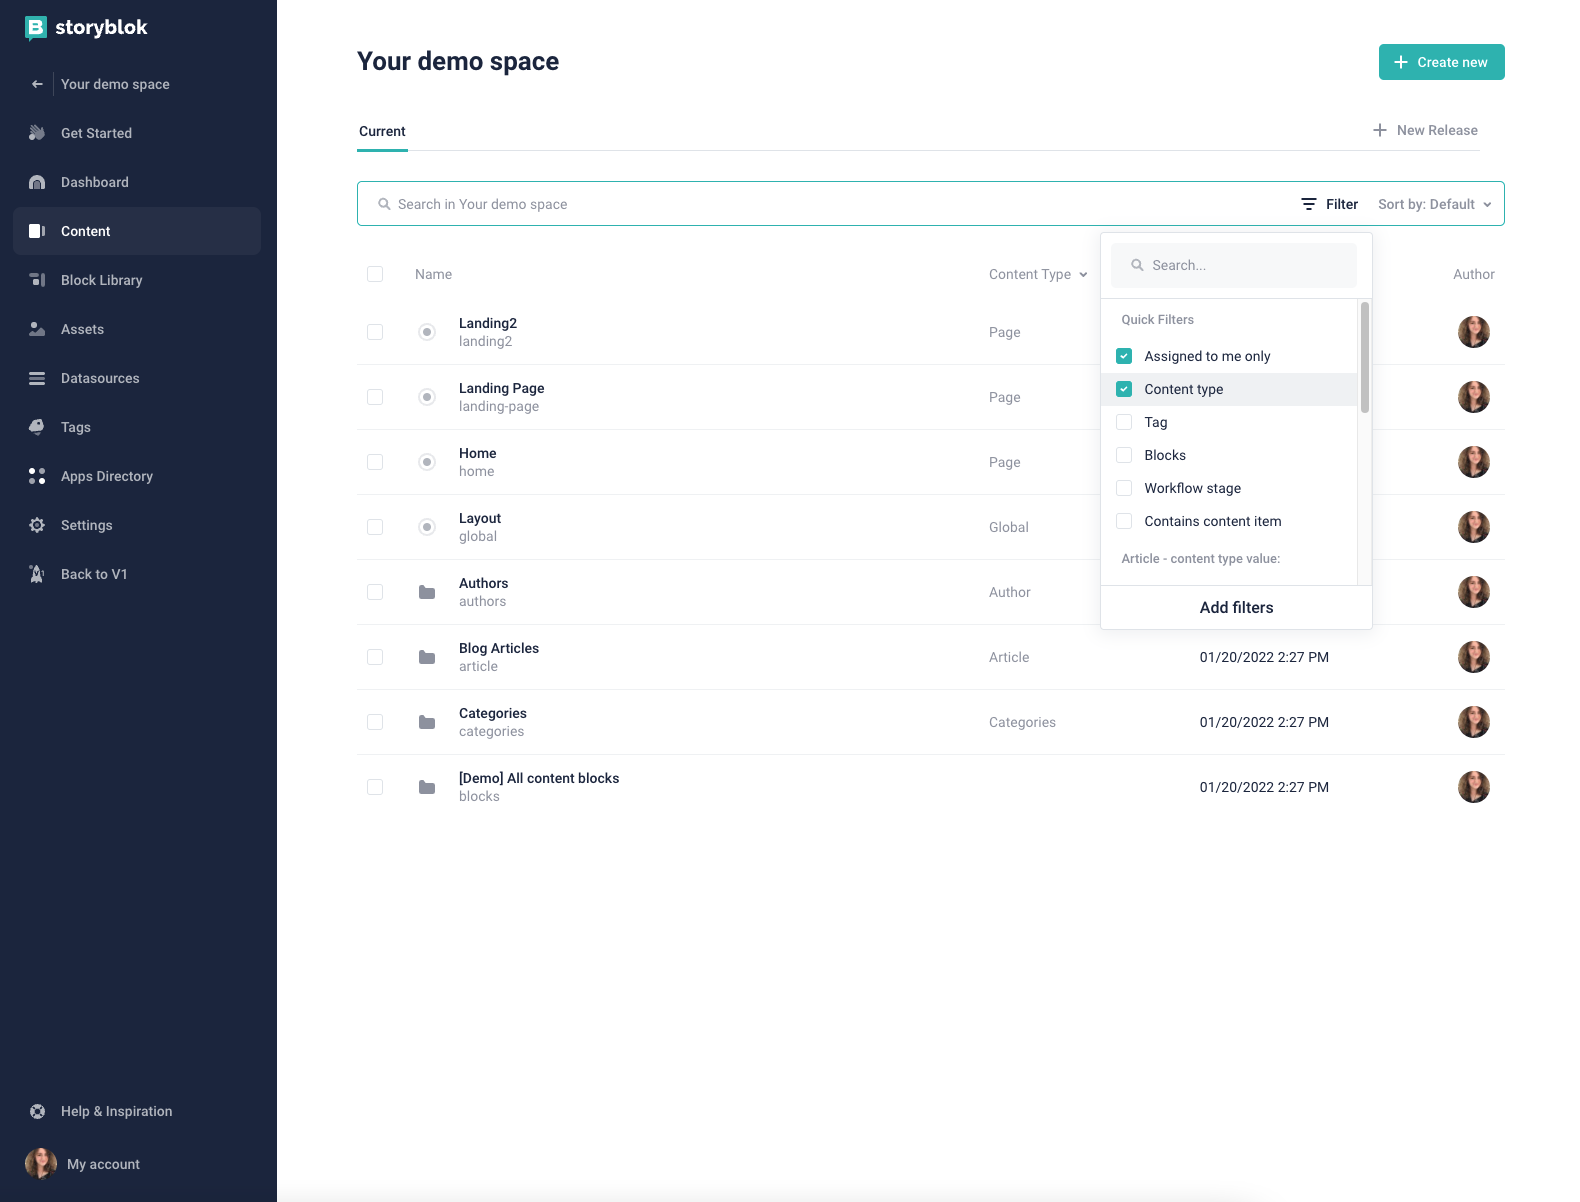Uncheck the Content type filter
The image size is (1580, 1202).
[x=1124, y=389]
